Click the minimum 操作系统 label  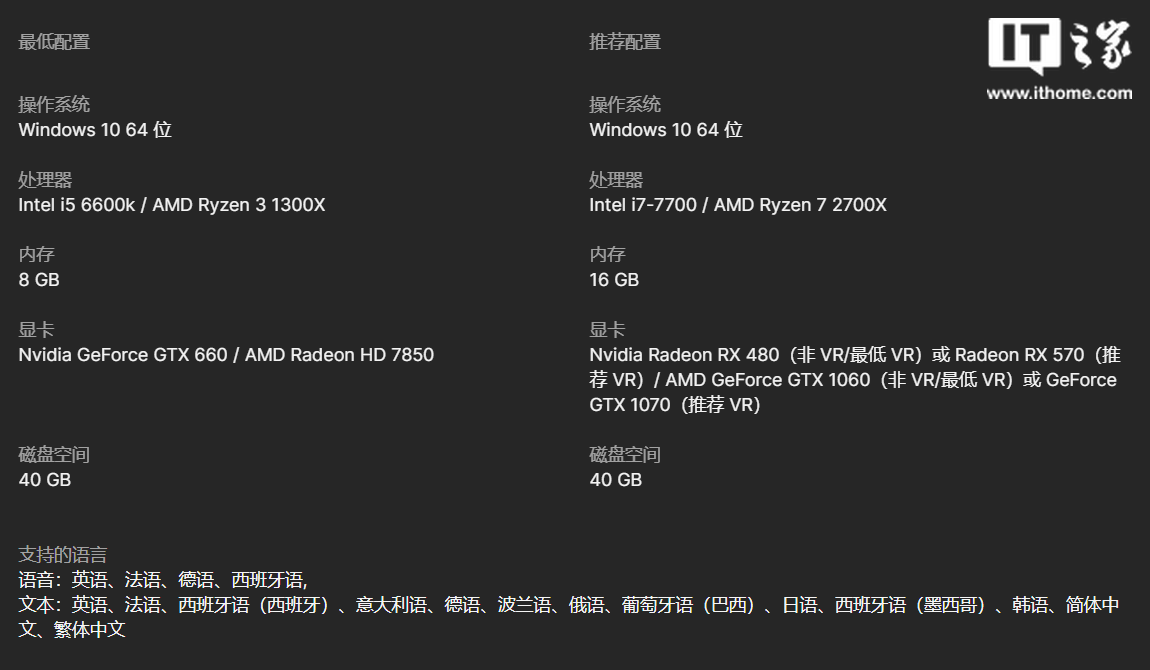point(54,104)
